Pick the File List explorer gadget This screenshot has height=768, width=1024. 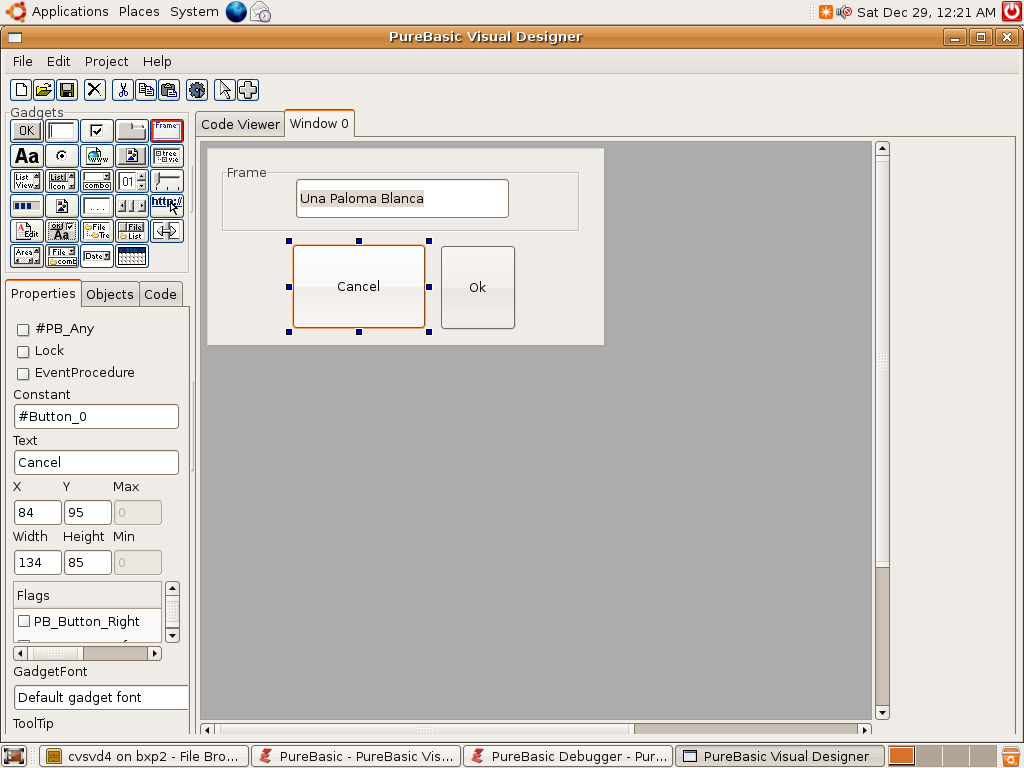click(132, 231)
